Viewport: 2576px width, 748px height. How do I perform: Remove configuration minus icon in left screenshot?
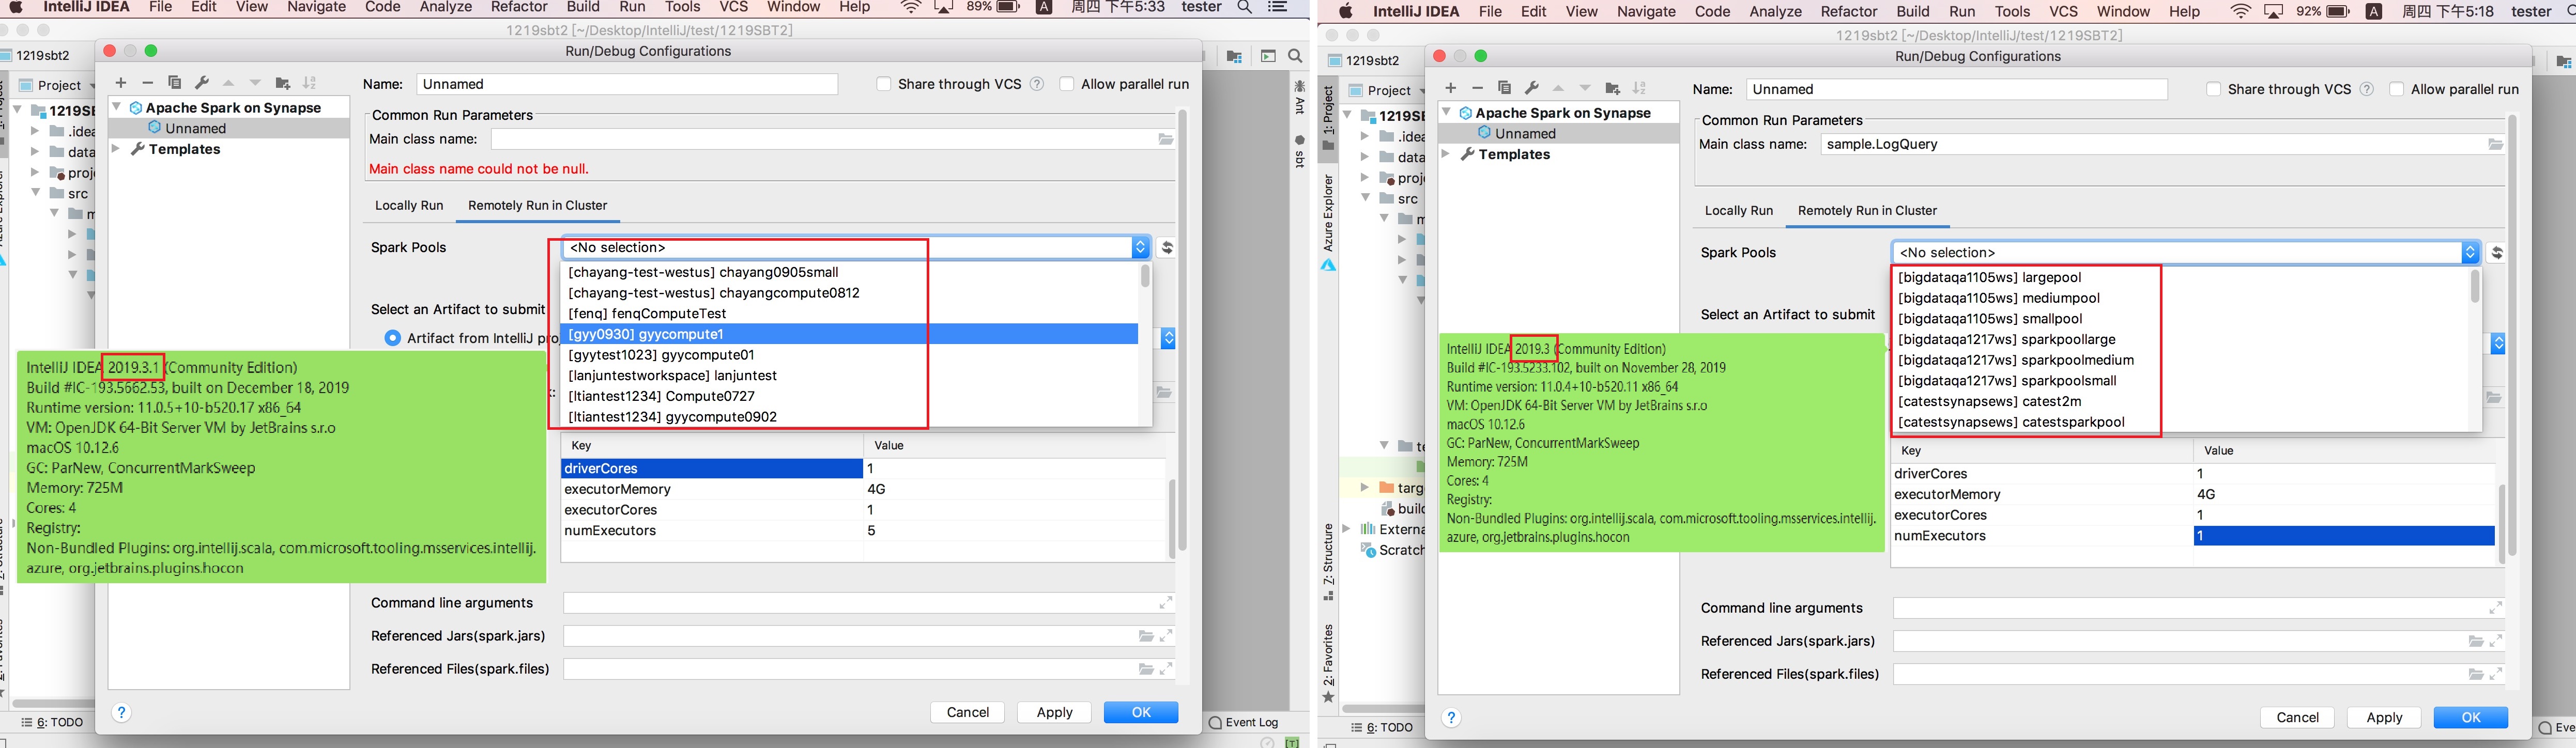tap(148, 83)
